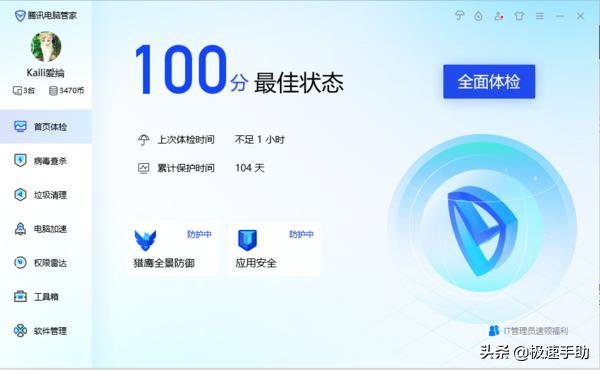Click the Tencent PC Manager shield logo
The image size is (600, 370).
tap(20, 16)
